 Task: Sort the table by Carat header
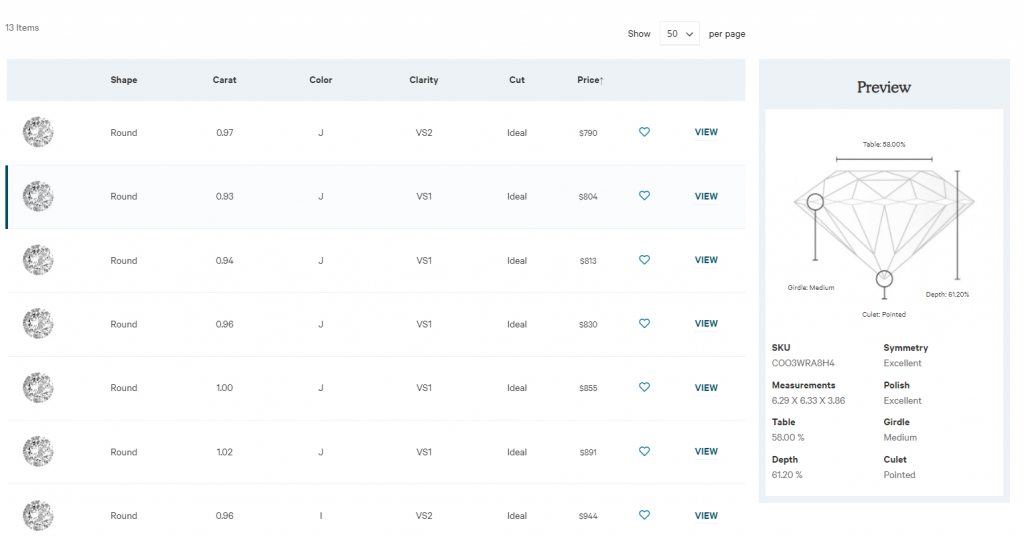pyautogui.click(x=224, y=80)
